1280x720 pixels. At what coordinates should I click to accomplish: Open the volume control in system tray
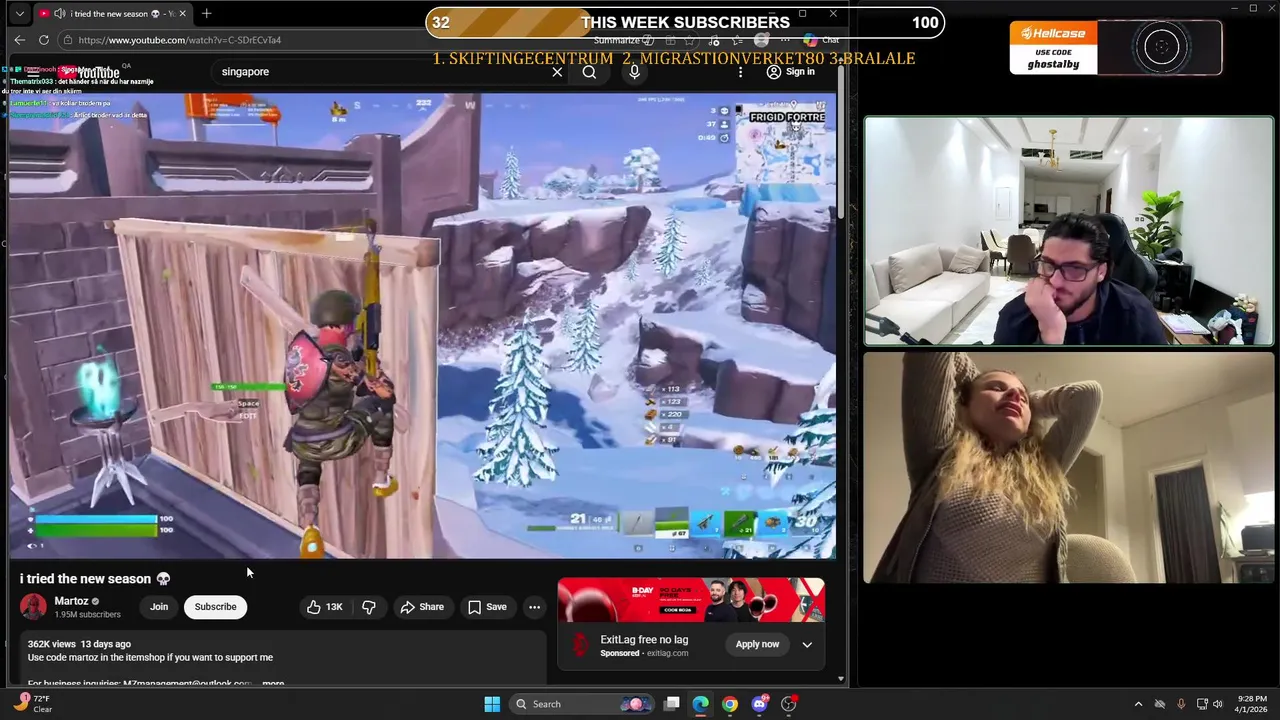pyautogui.click(x=1219, y=704)
